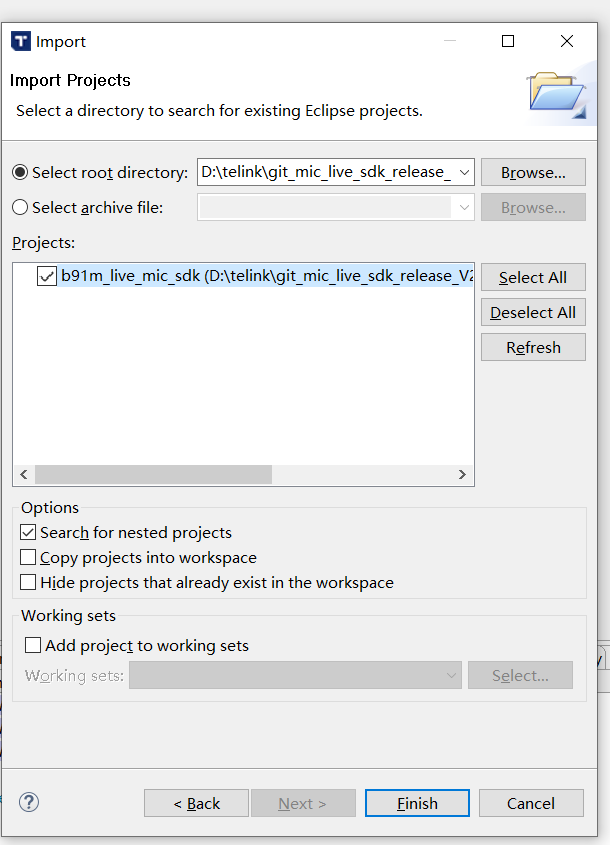Click Deselect All
The image size is (610, 845).
[x=533, y=312]
